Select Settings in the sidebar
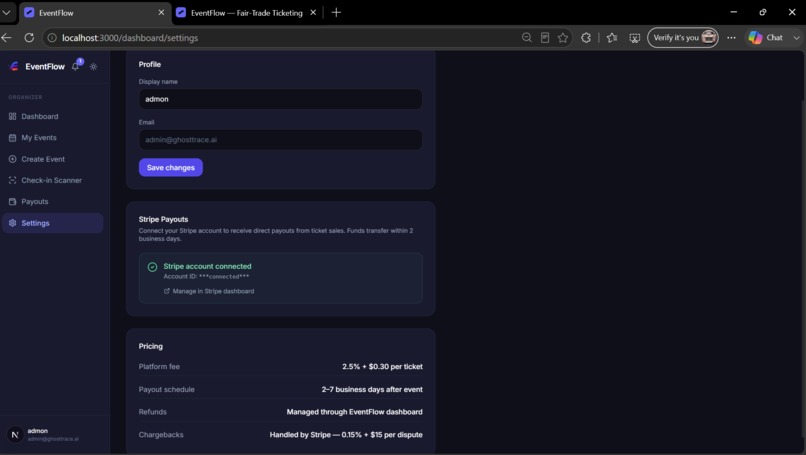This screenshot has width=806, height=455. [x=52, y=223]
